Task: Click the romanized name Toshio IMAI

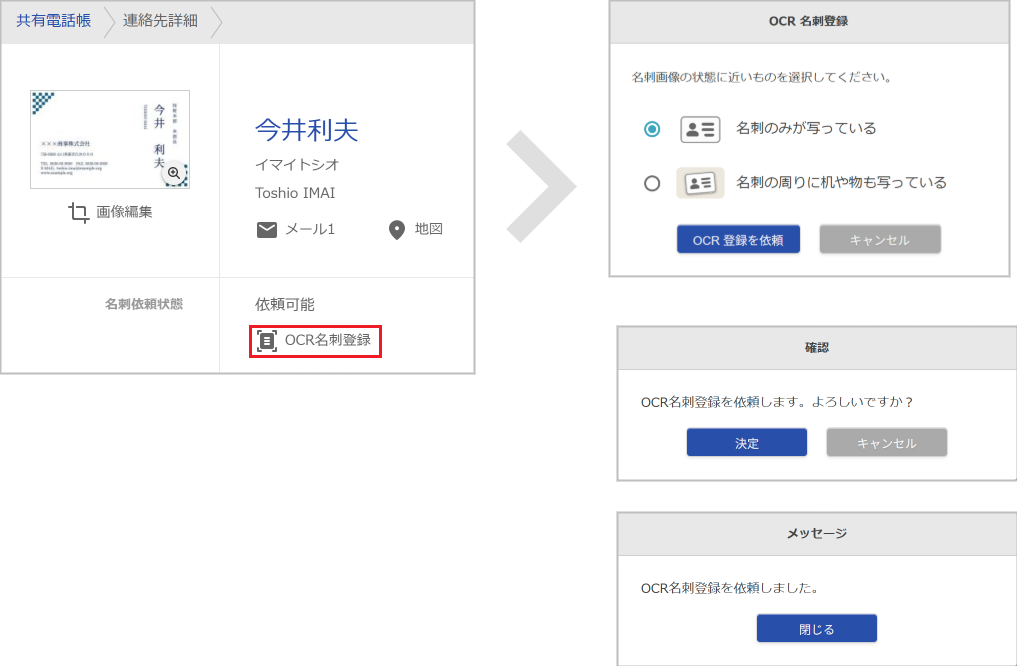Action: point(295,193)
